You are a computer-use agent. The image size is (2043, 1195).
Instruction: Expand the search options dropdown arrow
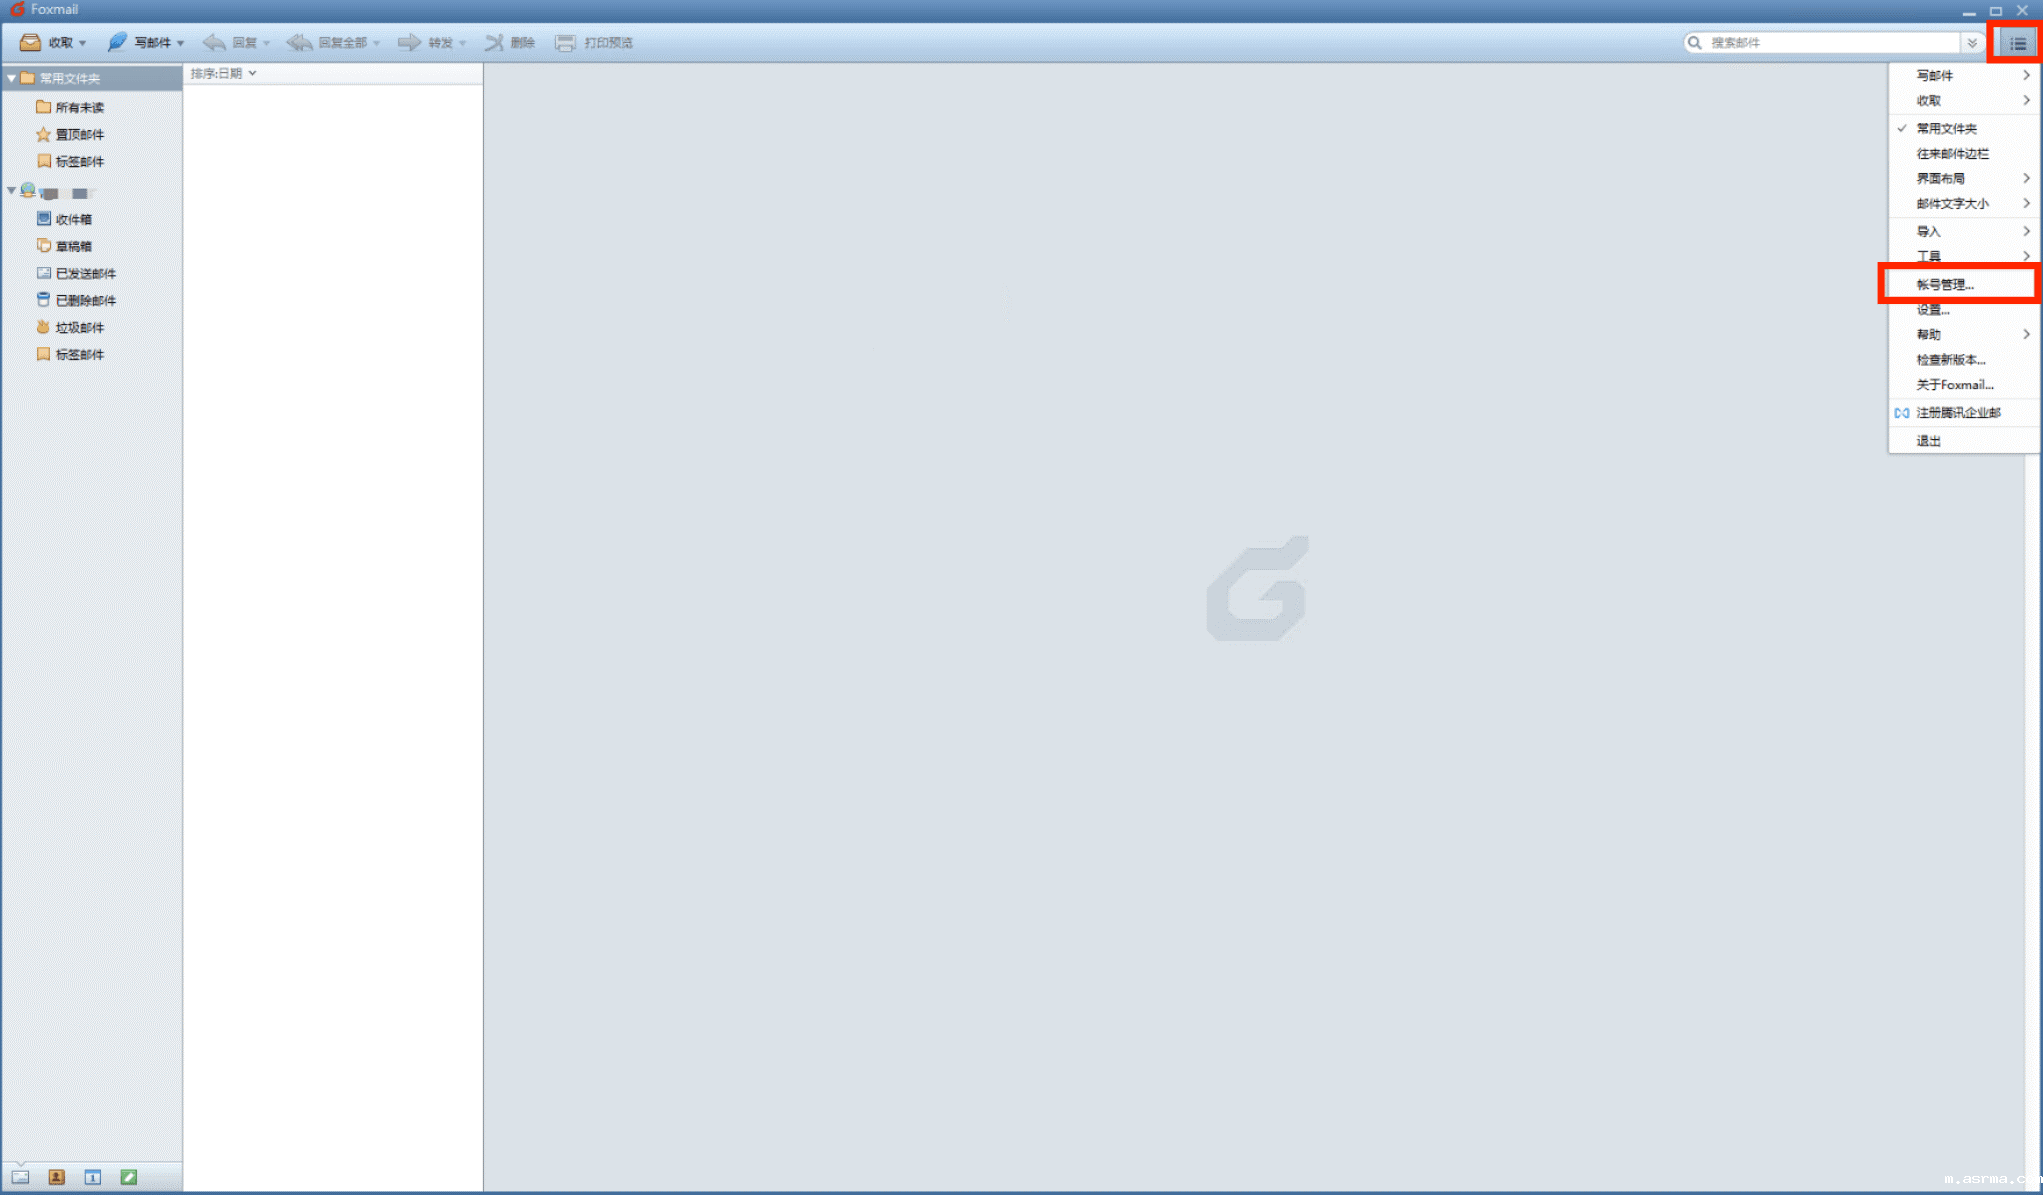[1972, 43]
